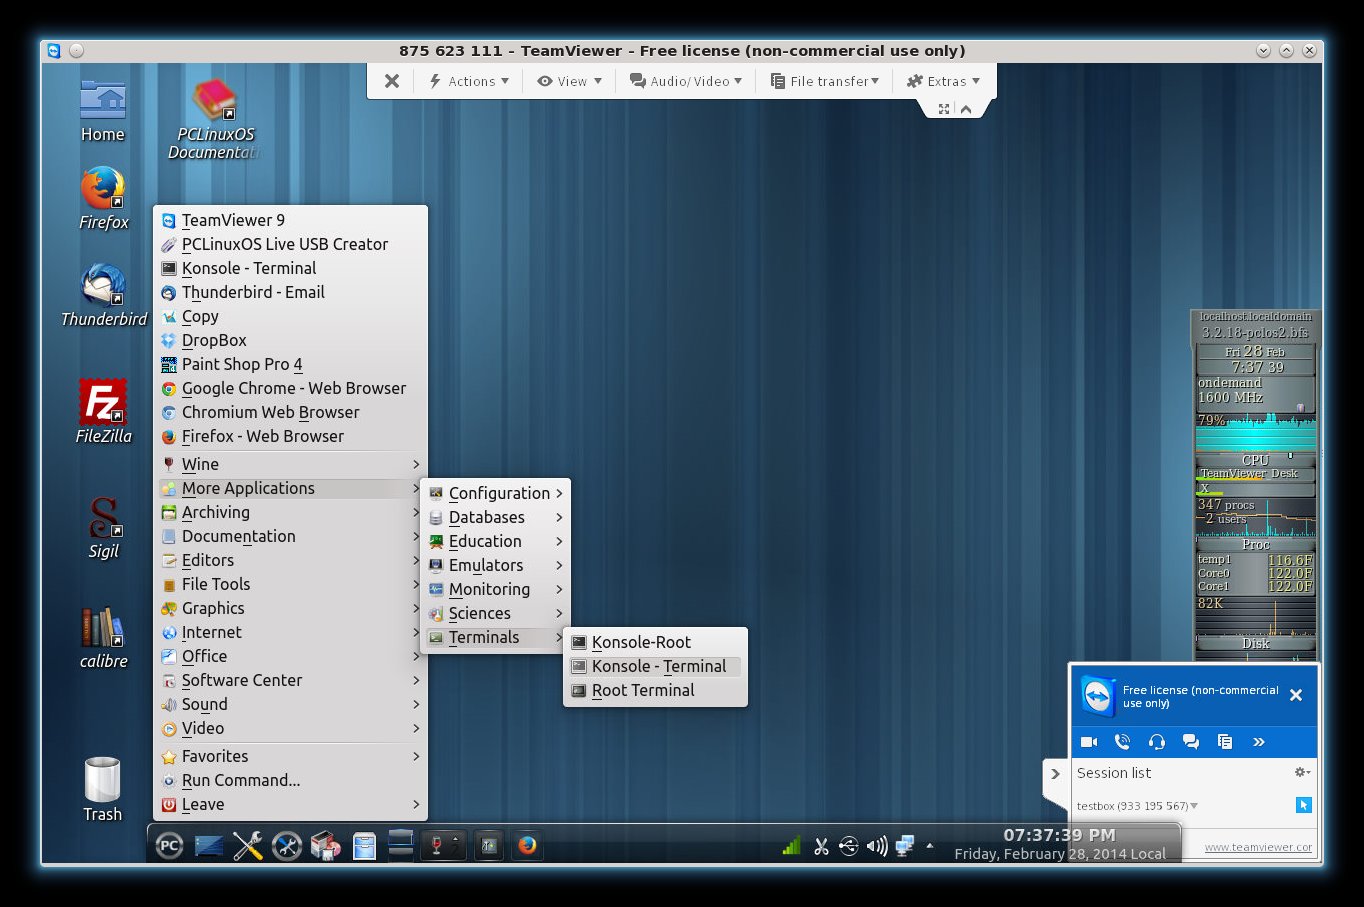The height and width of the screenshot is (907, 1364).
Task: Expand the Editors submenu
Action: [x=290, y=560]
